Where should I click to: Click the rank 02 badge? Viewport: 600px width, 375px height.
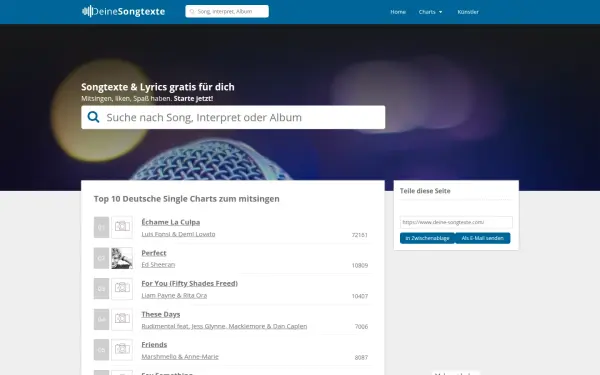click(101, 258)
